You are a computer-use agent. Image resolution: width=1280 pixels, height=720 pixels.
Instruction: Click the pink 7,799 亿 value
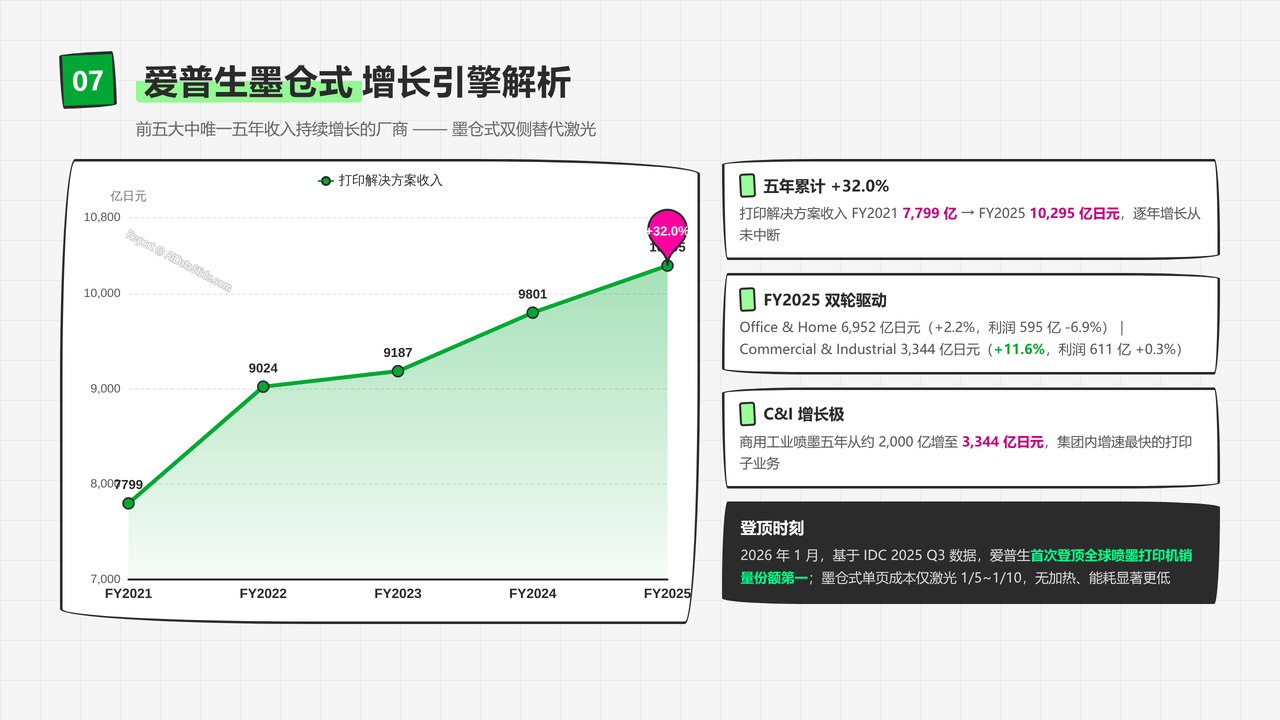pyautogui.click(x=929, y=214)
